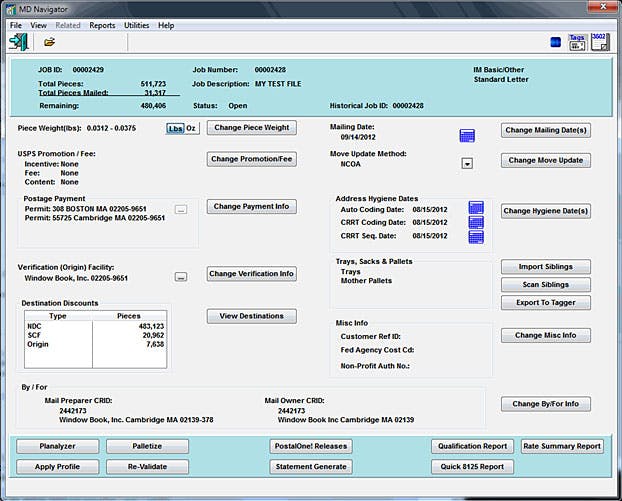Click the Qualification Report button
This screenshot has width=622, height=501.
pyautogui.click(x=473, y=447)
